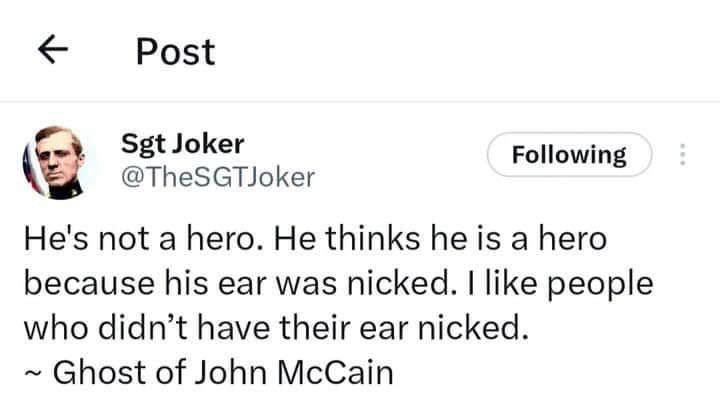Select the Sgt Joker display name
720x397 pixels.
click(182, 144)
